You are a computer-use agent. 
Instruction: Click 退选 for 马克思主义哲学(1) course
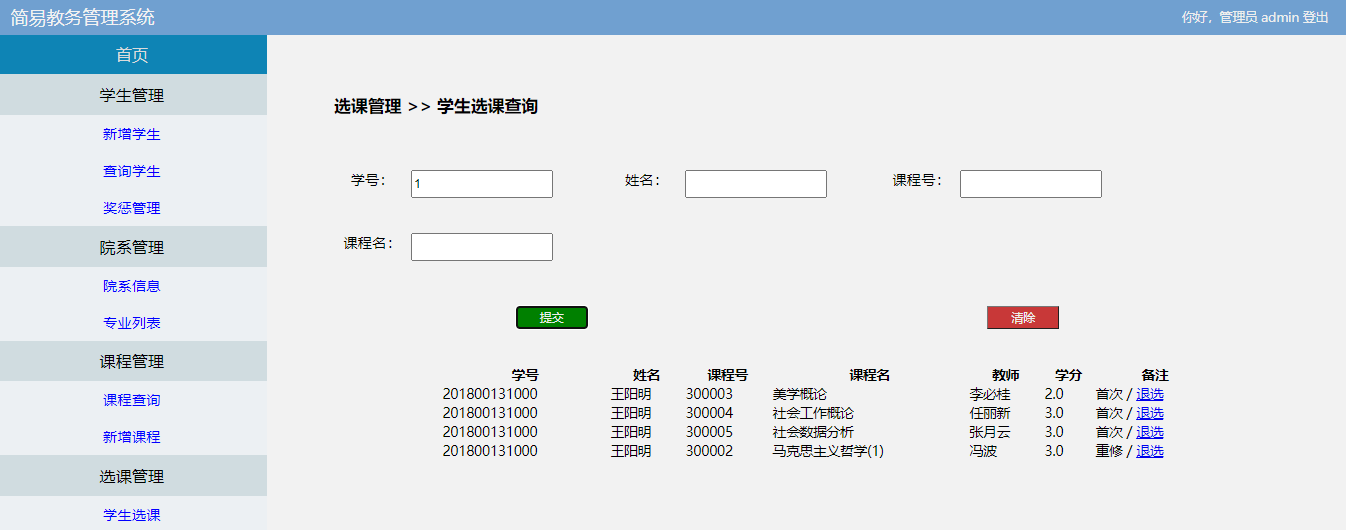(1150, 451)
